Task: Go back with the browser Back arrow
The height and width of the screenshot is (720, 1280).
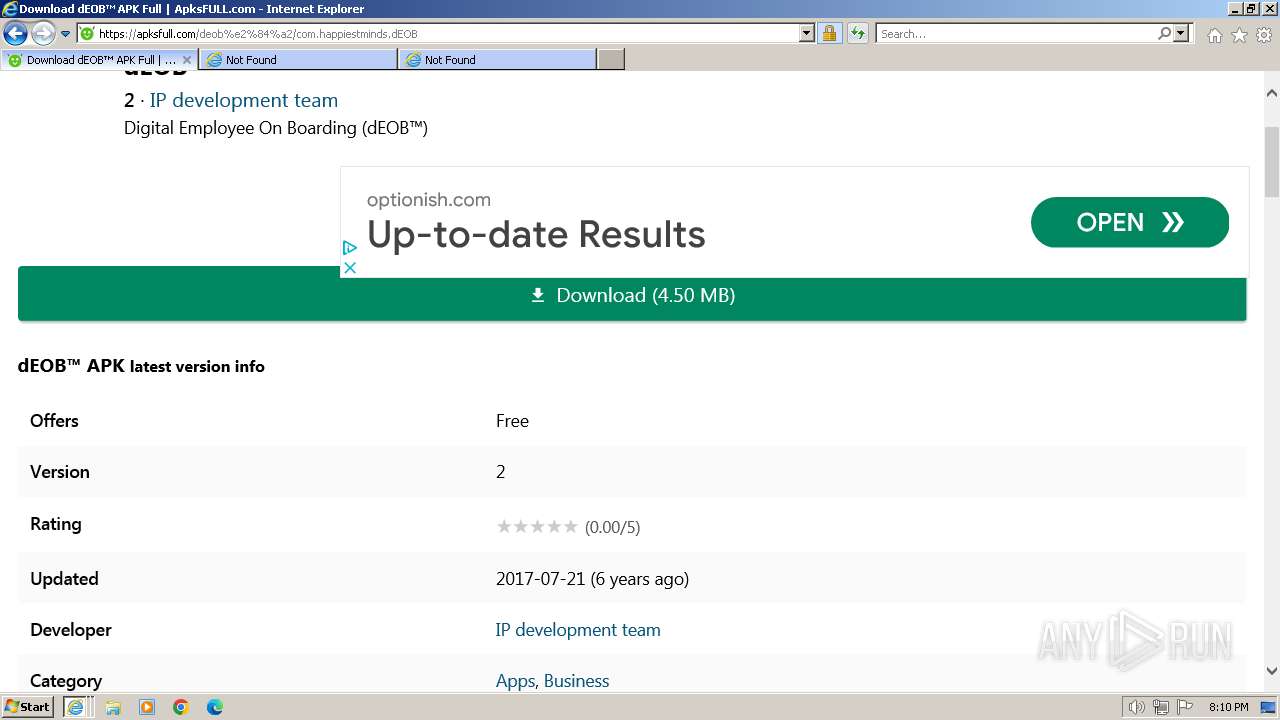Action: (15, 33)
